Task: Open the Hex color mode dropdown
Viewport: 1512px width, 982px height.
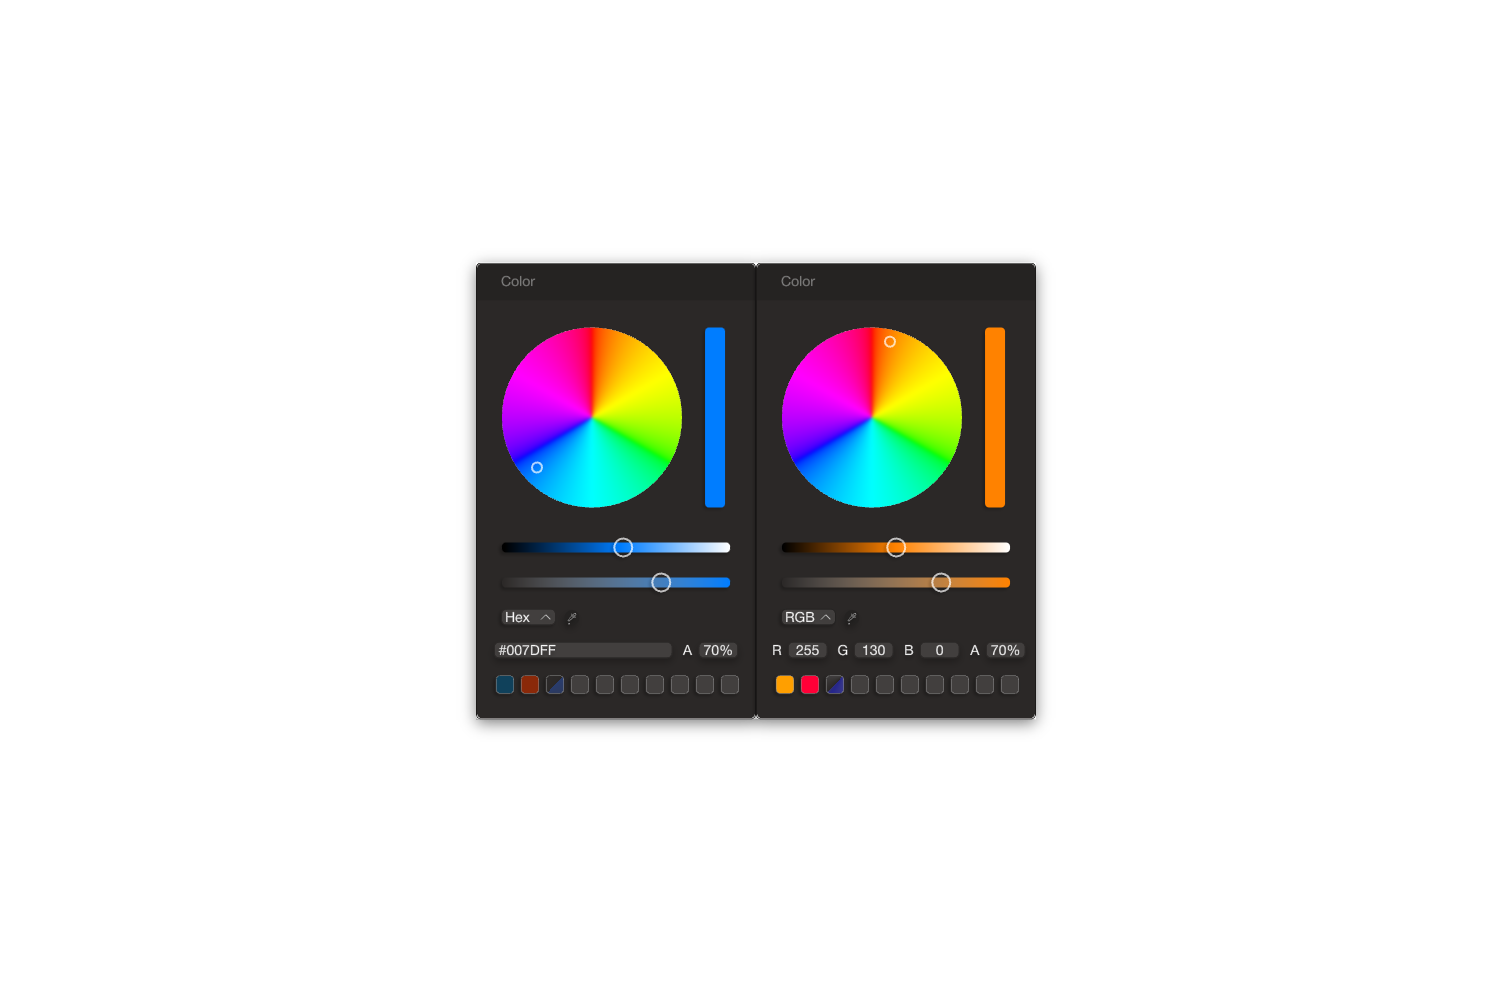Action: [x=527, y=618]
